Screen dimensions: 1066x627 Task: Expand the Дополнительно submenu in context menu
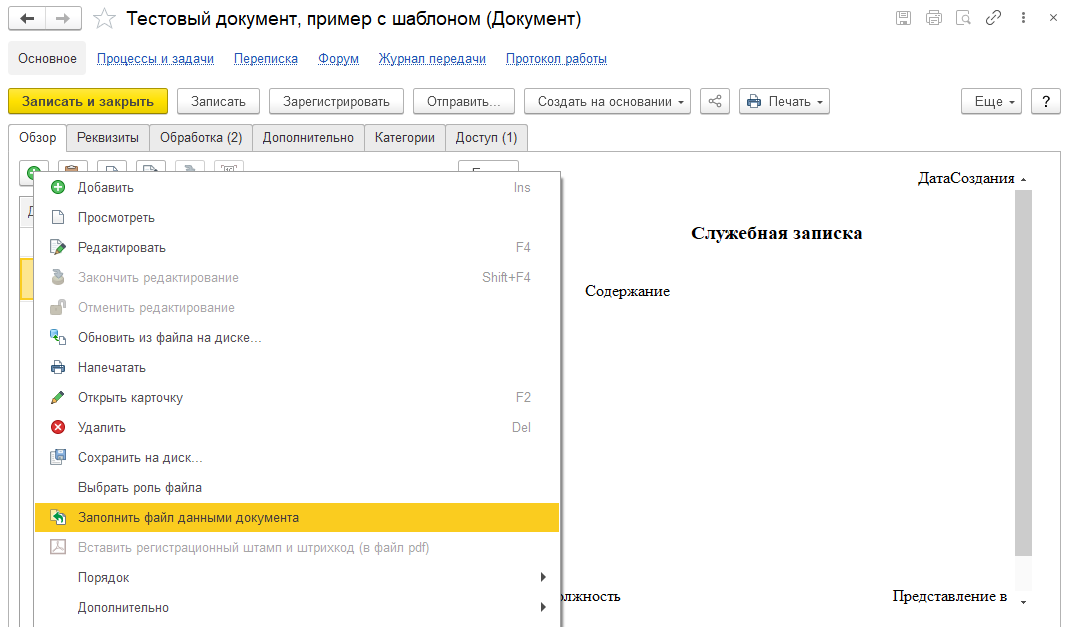point(297,607)
